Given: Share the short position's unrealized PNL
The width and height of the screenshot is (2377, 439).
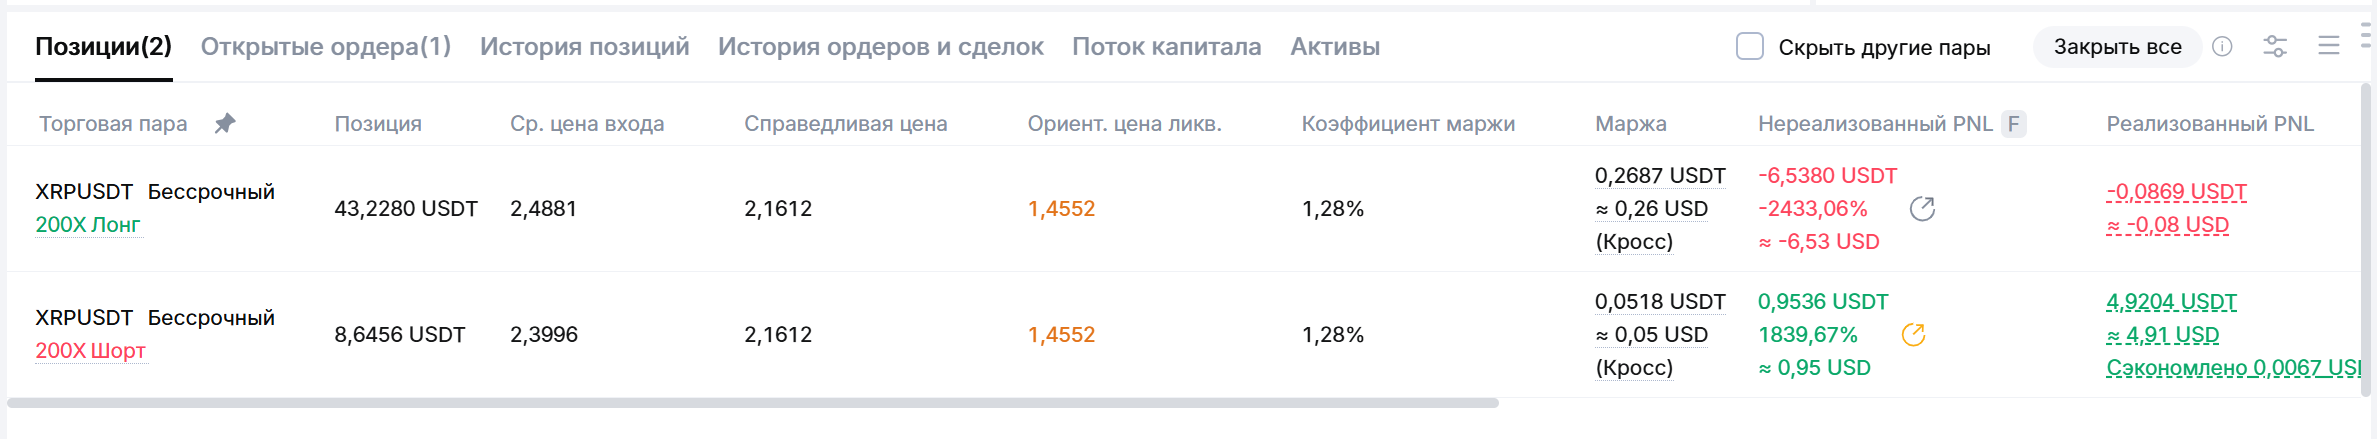Looking at the screenshot, I should tap(1913, 335).
